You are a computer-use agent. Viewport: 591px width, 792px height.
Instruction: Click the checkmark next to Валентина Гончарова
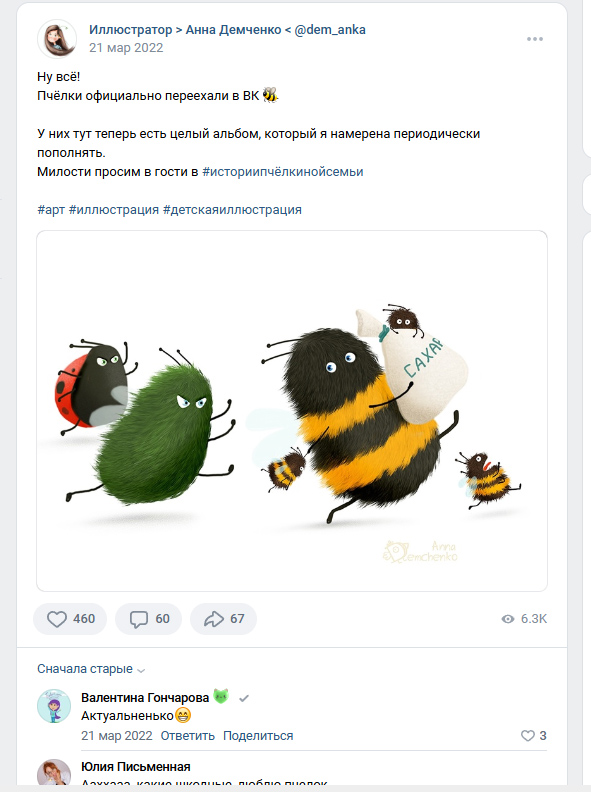click(x=244, y=699)
